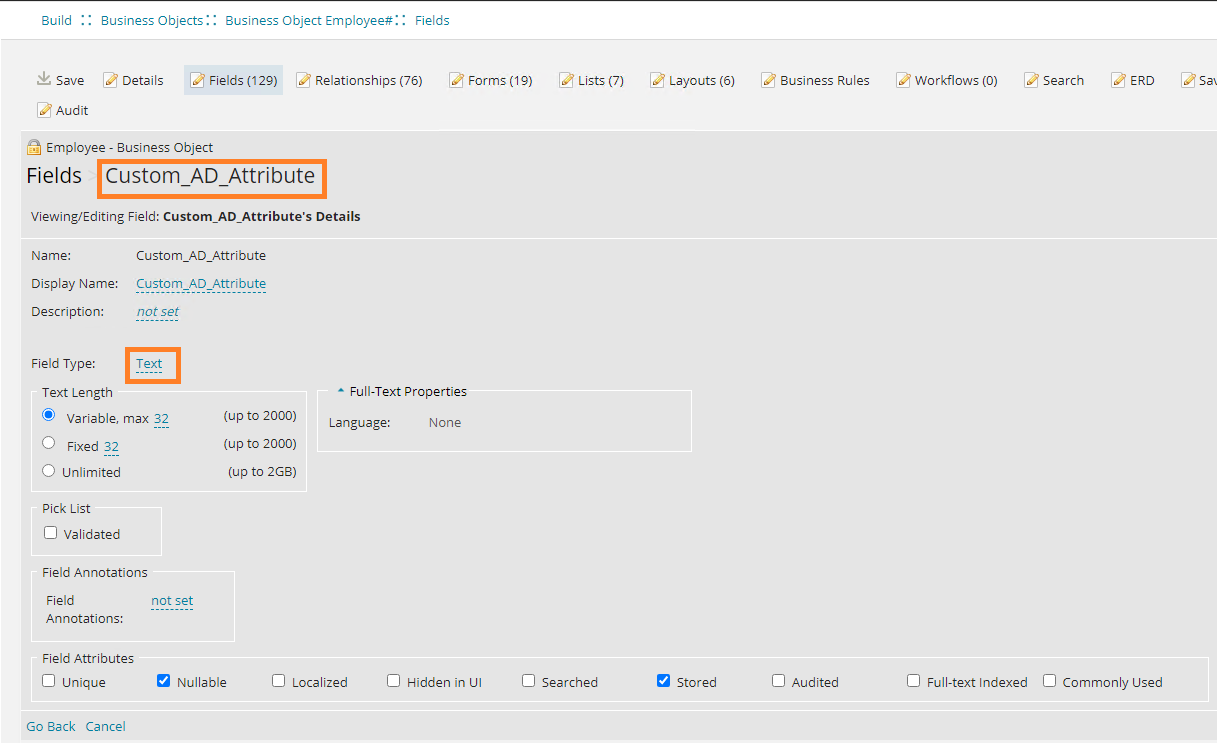Switch to the Details tab
1217x743 pixels.
click(133, 79)
